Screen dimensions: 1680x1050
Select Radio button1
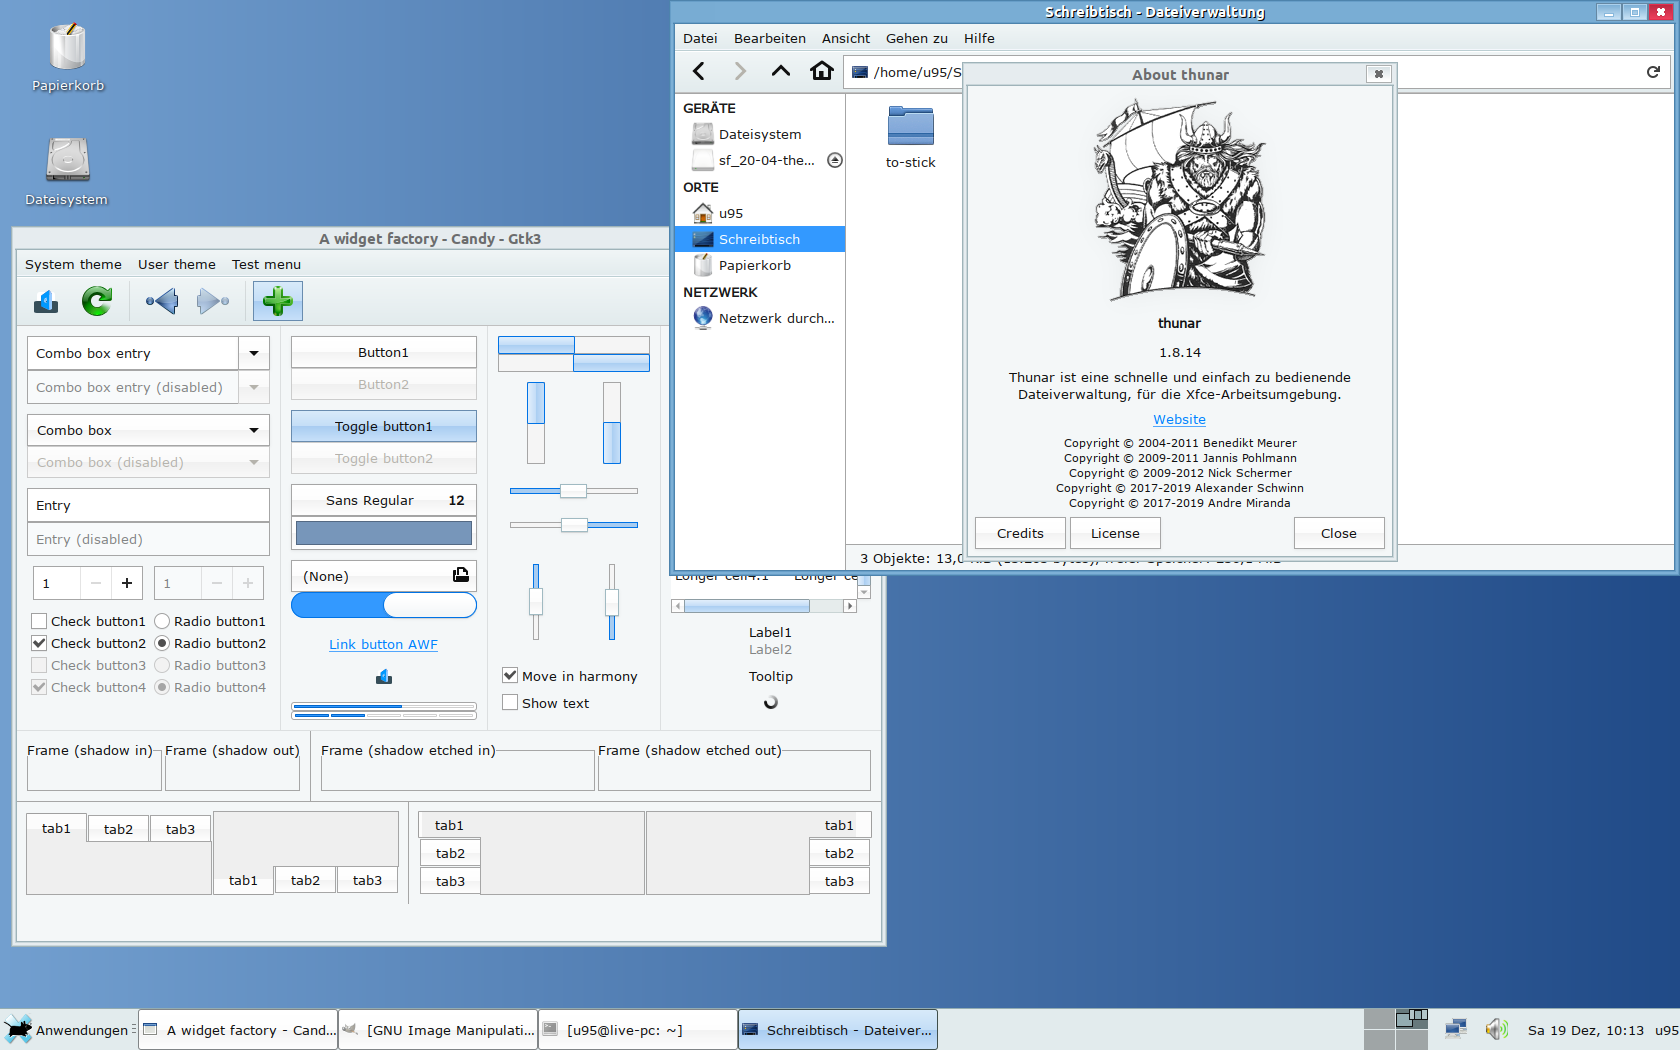210,621
